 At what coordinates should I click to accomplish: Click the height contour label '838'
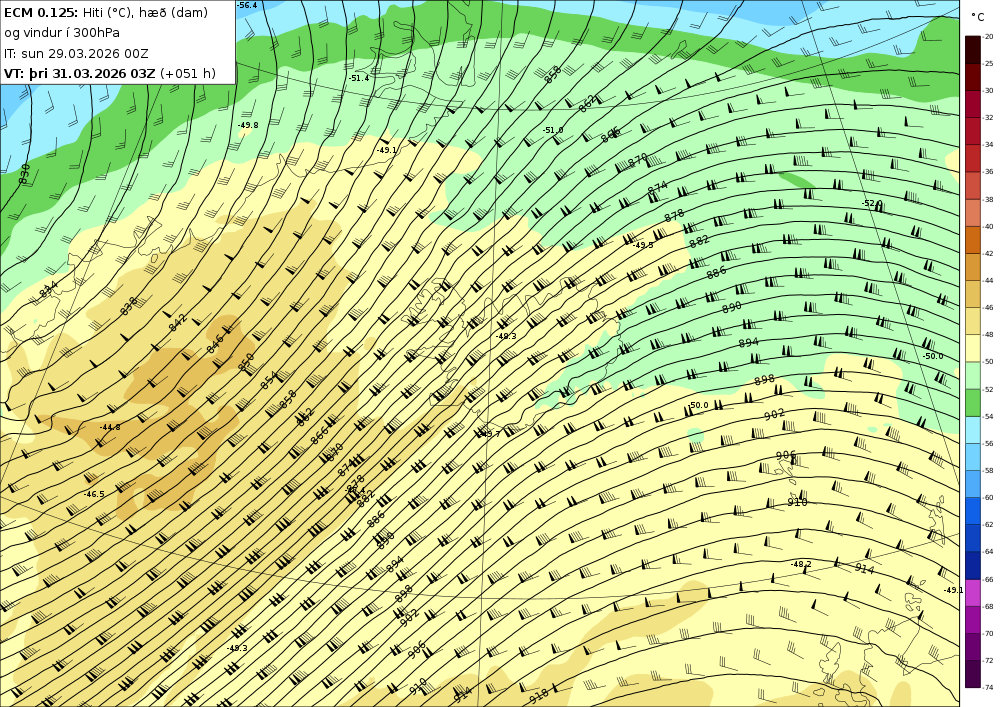tap(129, 306)
